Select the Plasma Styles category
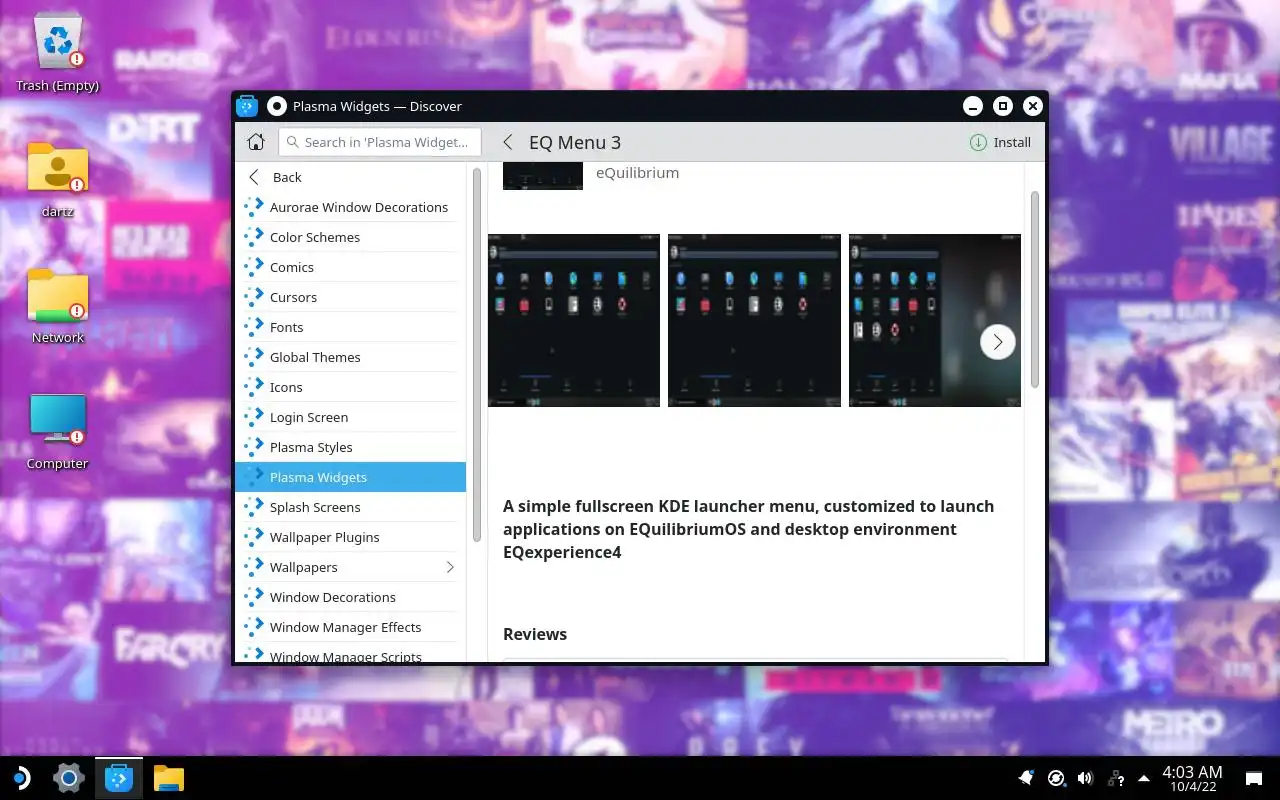1280x800 pixels. [x=351, y=447]
